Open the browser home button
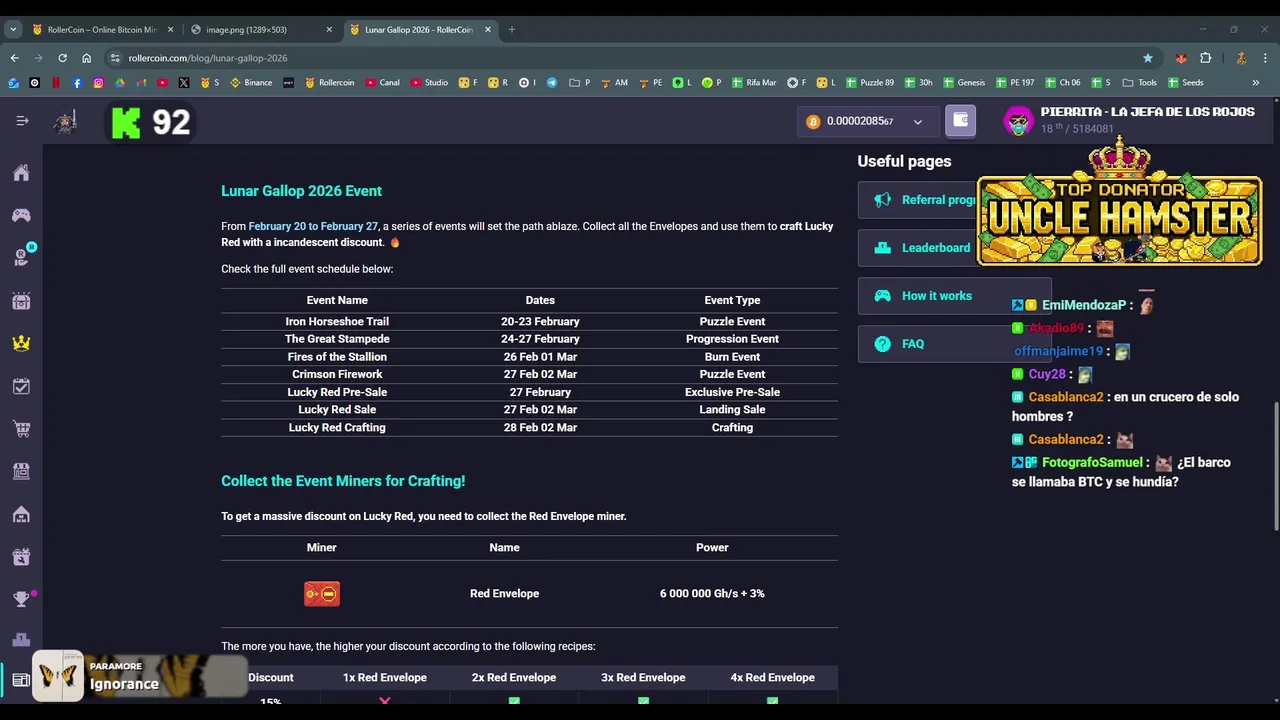Screen dimensions: 1280x720 (87, 58)
